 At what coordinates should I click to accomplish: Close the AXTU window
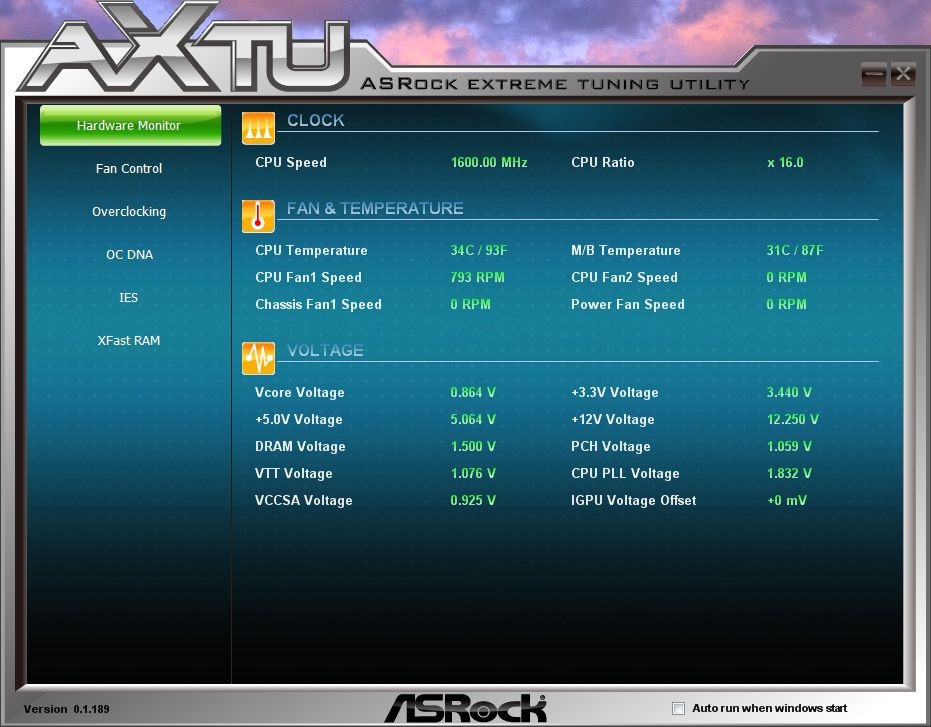[x=902, y=74]
